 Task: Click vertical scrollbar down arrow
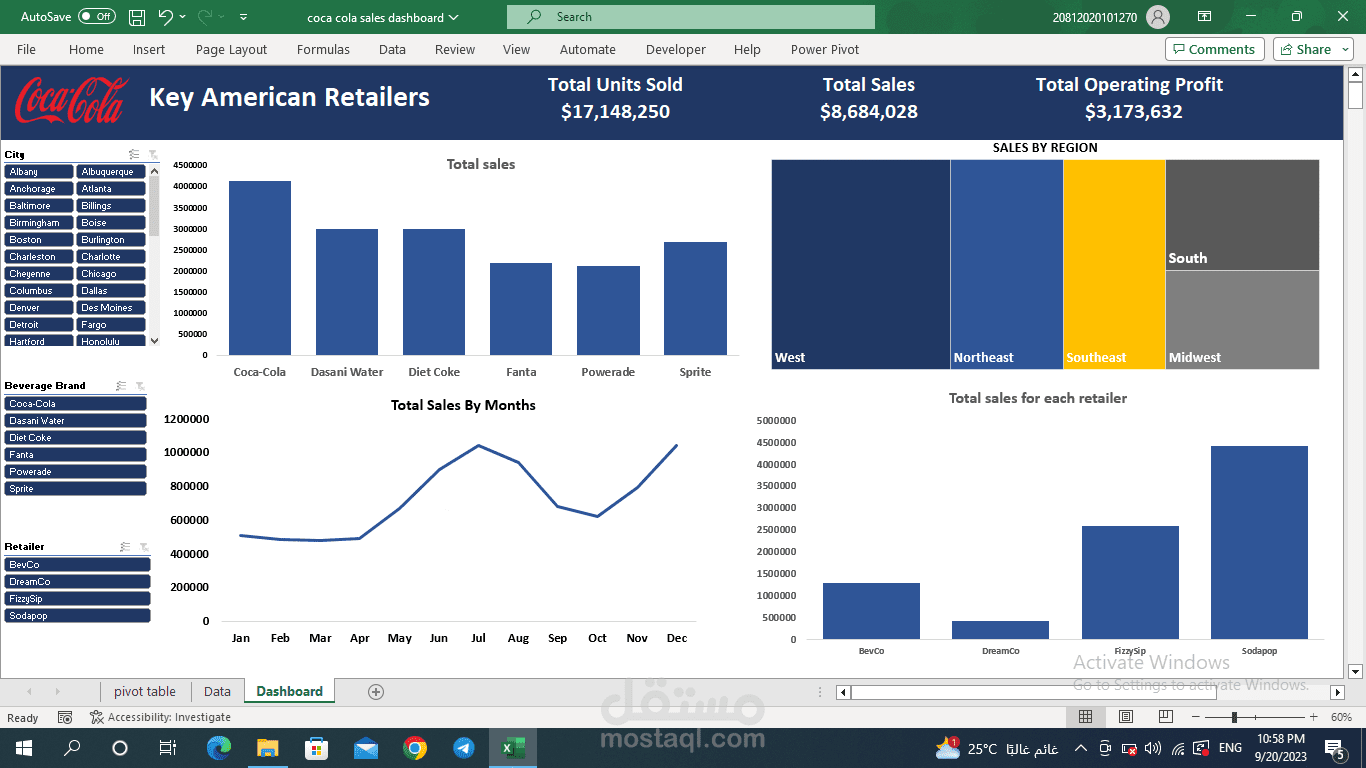coord(1355,671)
